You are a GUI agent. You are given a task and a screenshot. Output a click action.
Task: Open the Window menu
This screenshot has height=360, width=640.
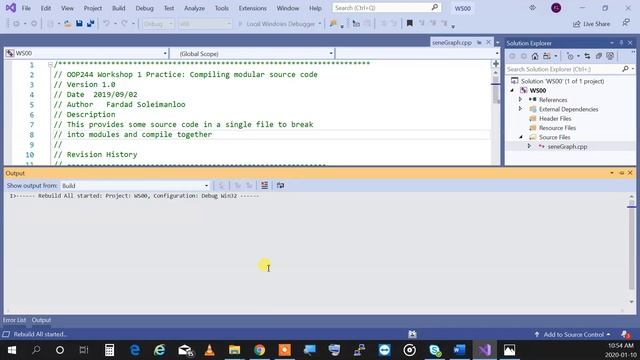coord(288,8)
